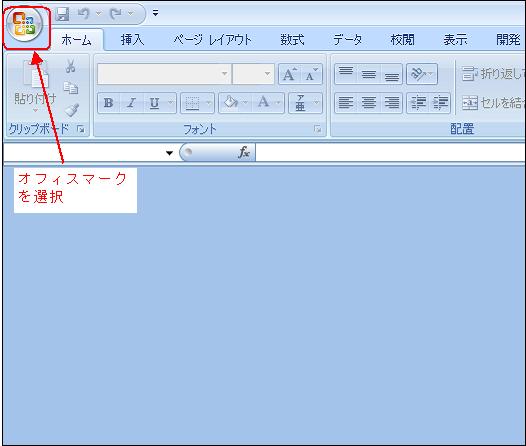Click the insert function fx icon

point(244,152)
